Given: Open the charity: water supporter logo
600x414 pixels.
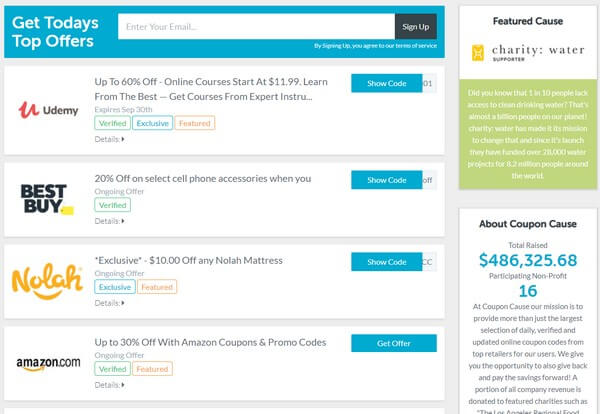Looking at the screenshot, I should pos(528,53).
